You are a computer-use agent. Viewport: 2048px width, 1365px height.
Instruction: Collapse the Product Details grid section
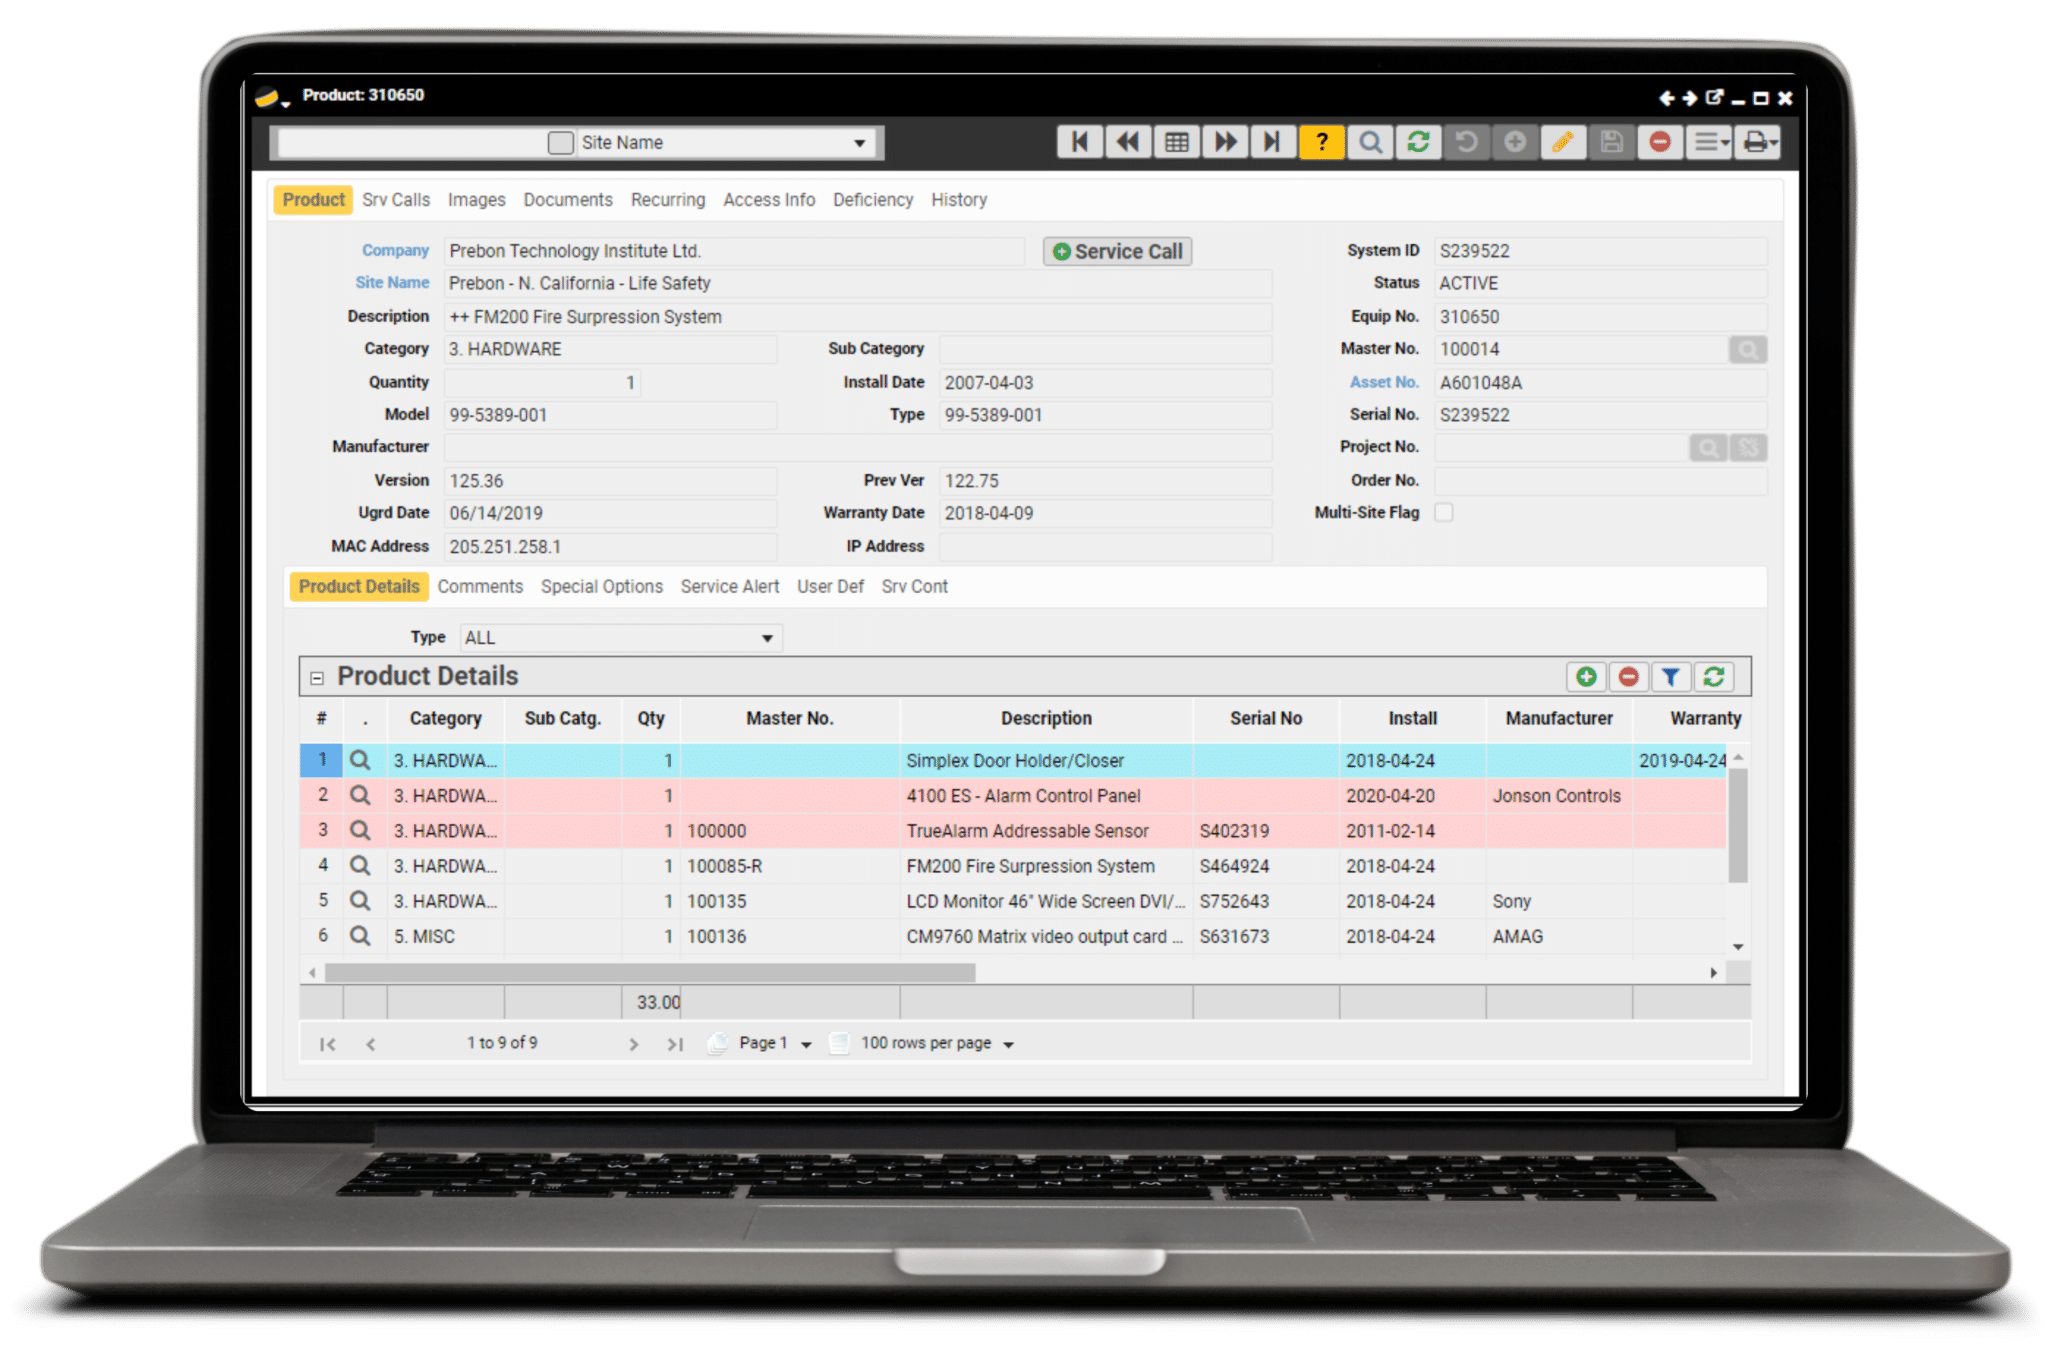click(x=317, y=678)
